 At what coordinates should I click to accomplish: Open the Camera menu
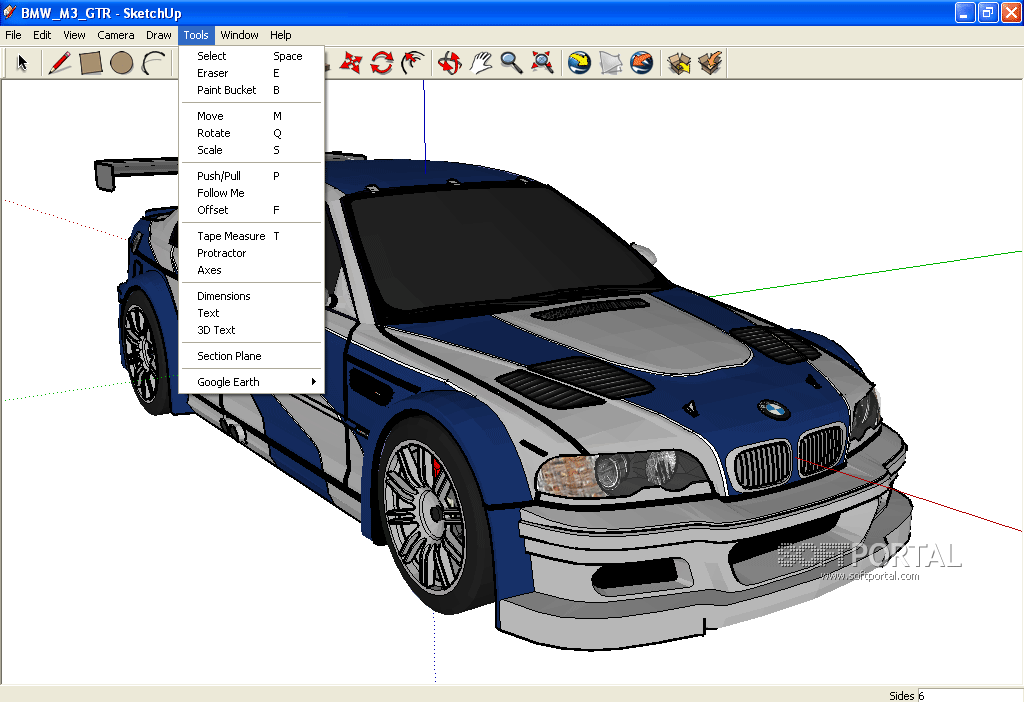click(116, 35)
